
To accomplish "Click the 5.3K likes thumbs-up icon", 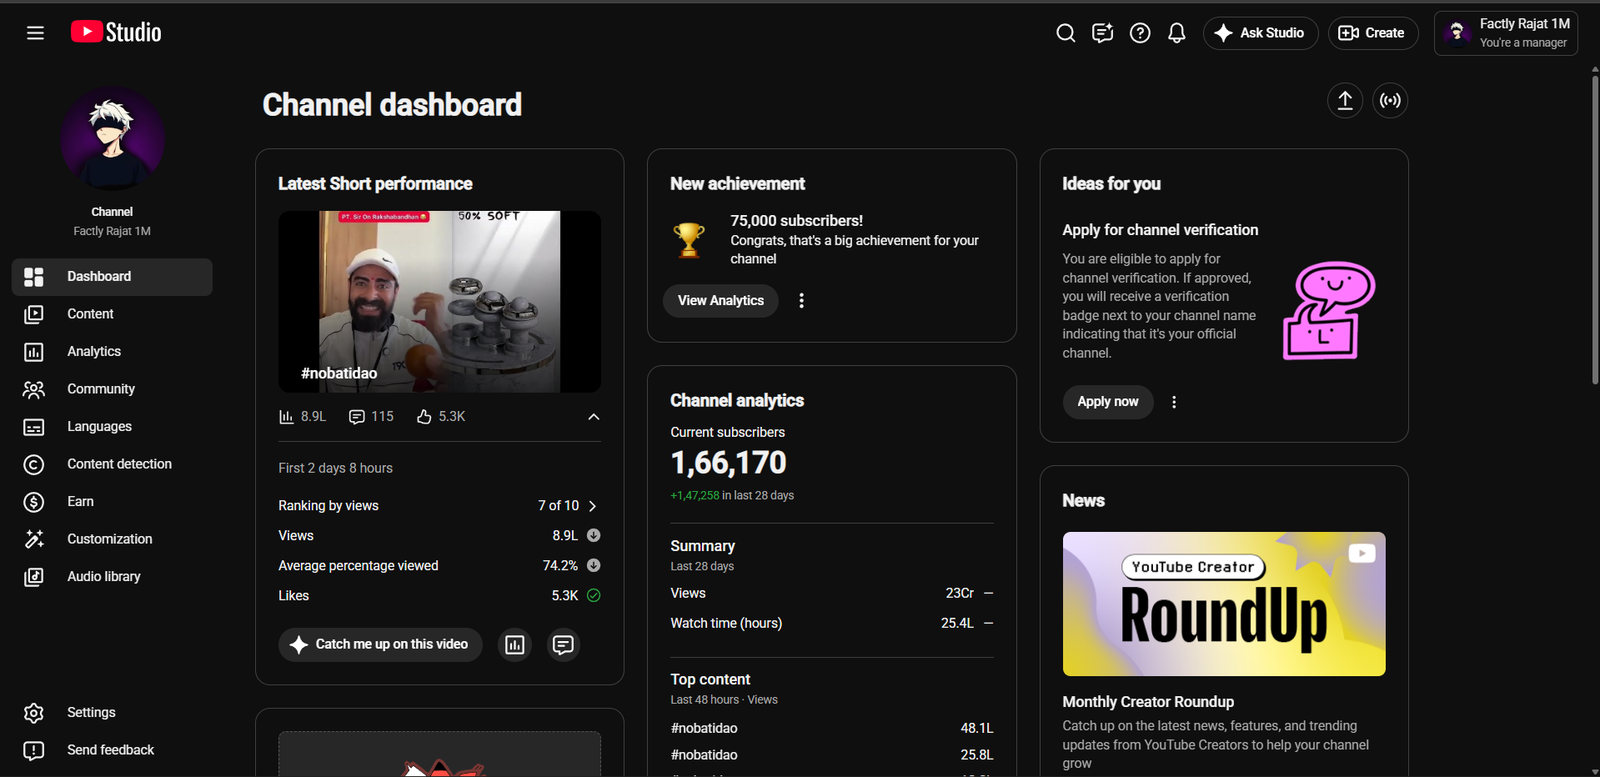I will (424, 417).
